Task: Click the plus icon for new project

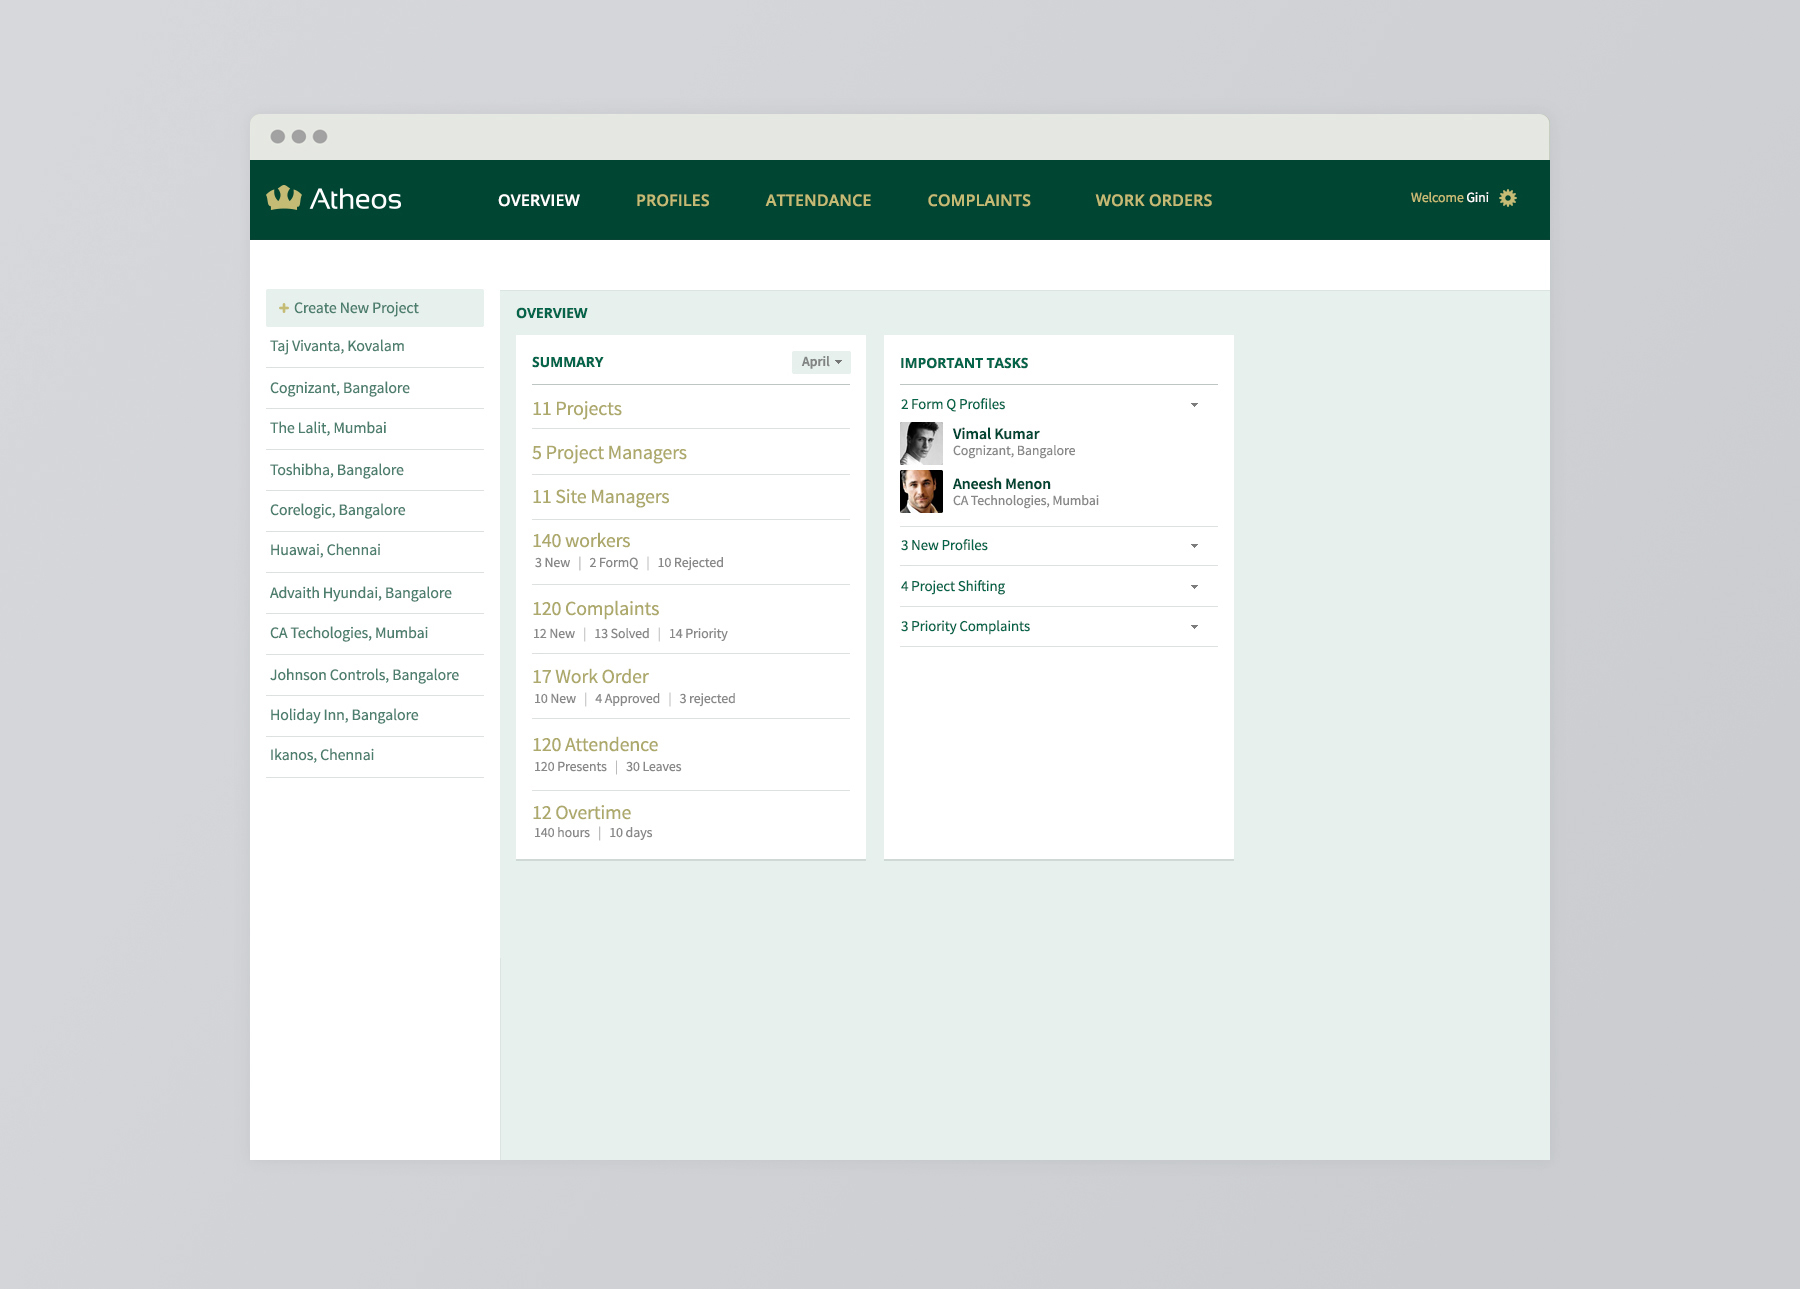Action: tap(283, 308)
